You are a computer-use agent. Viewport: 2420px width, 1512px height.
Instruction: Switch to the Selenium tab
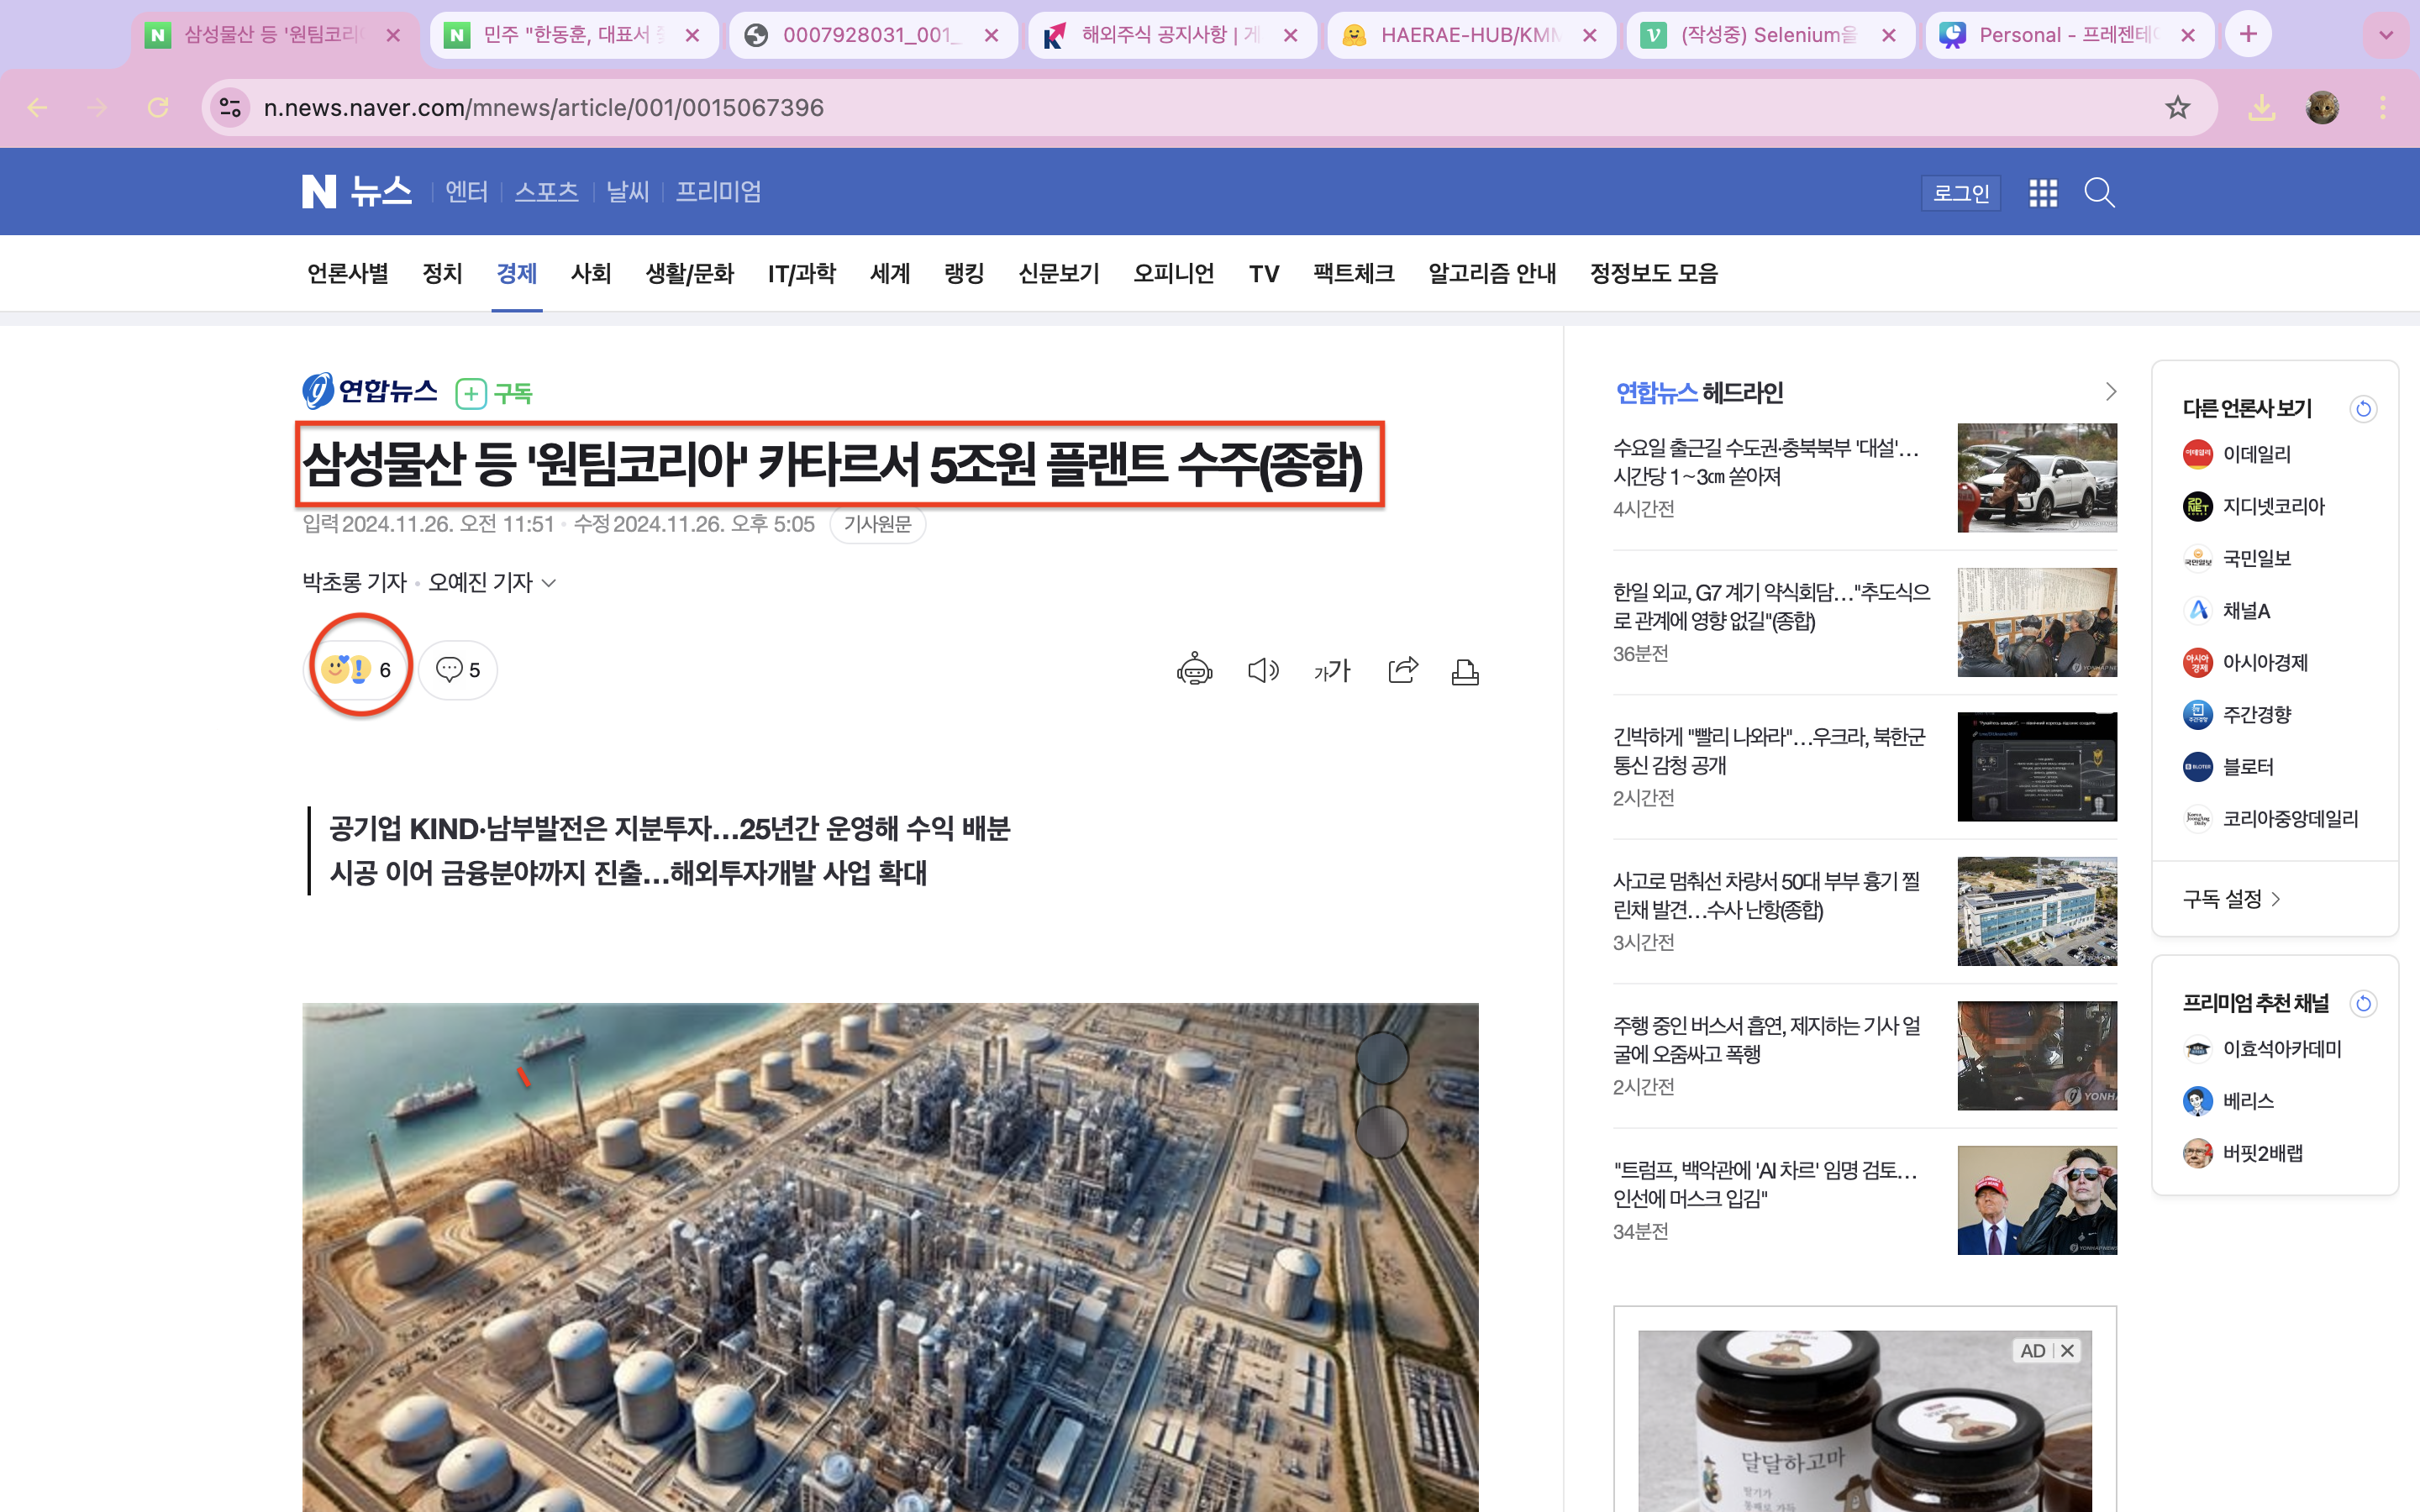click(1770, 35)
